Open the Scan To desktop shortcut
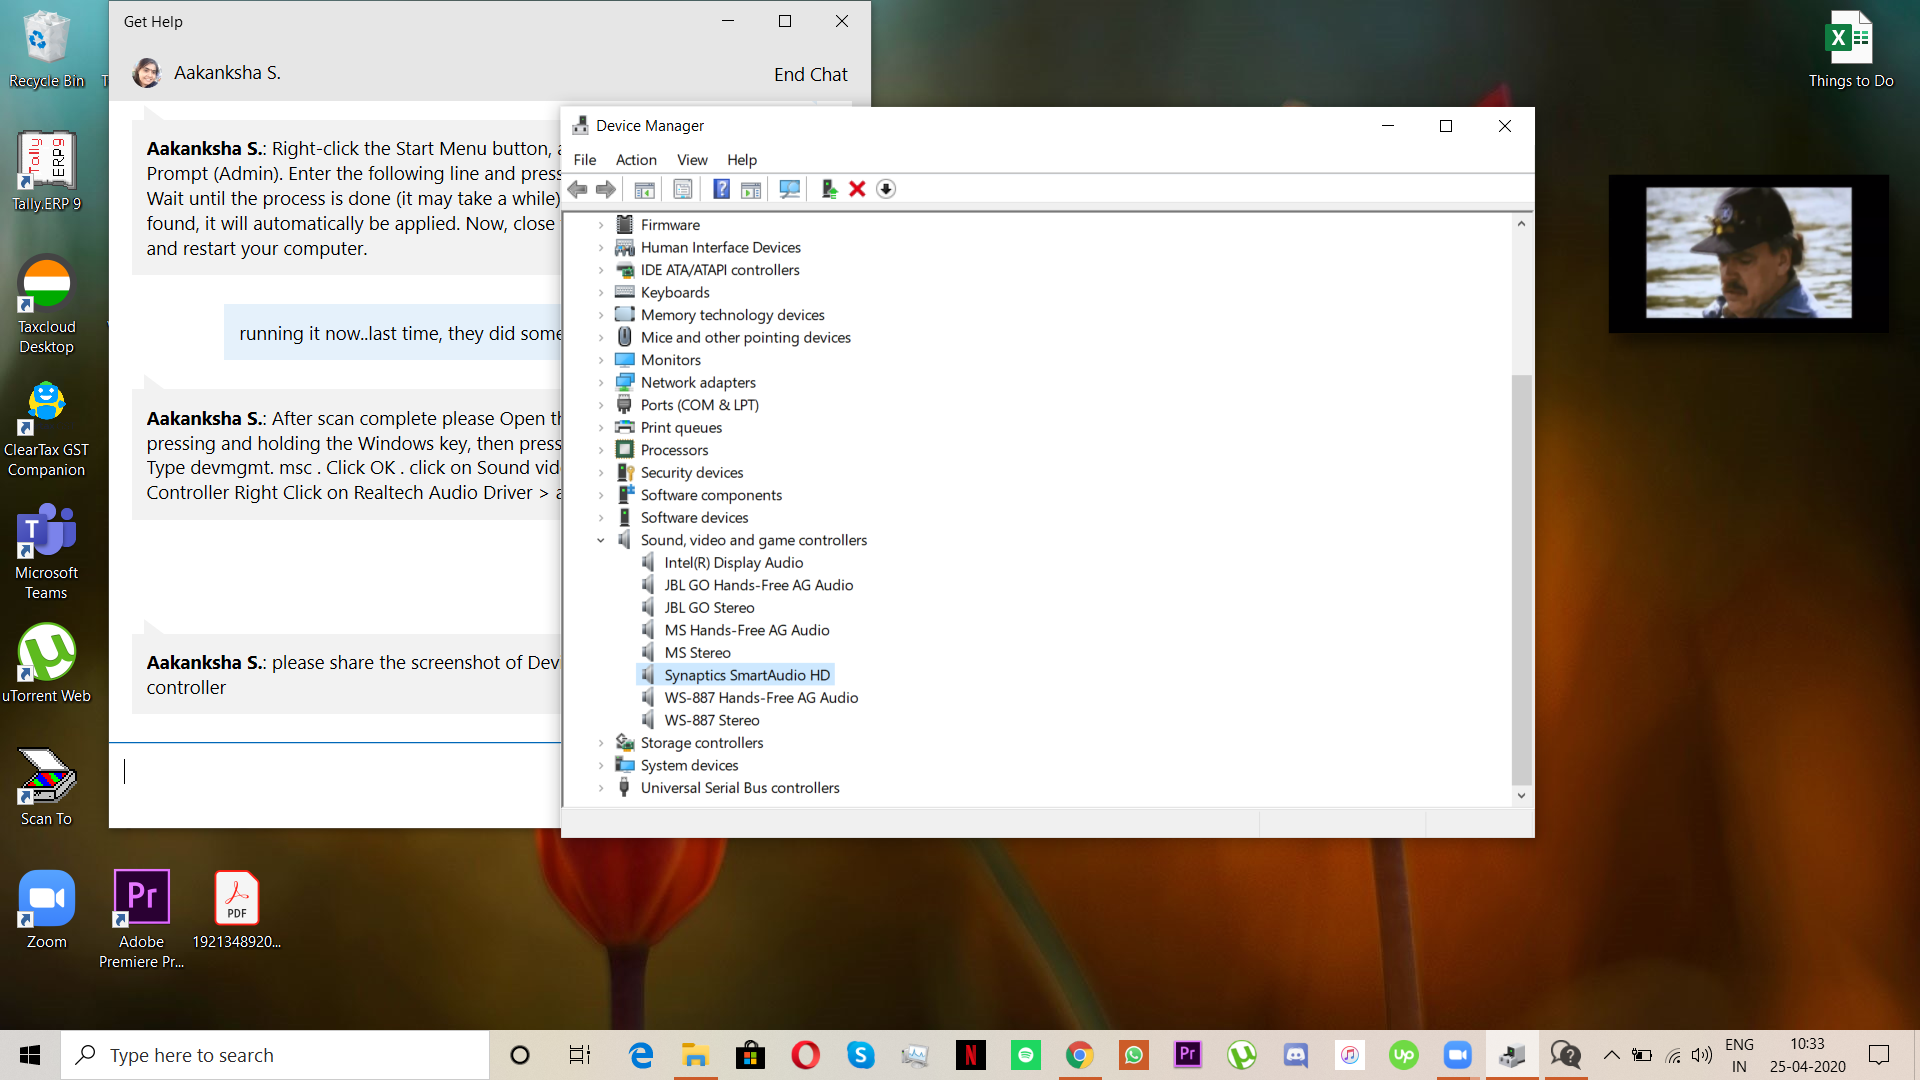1920x1080 pixels. (x=46, y=788)
